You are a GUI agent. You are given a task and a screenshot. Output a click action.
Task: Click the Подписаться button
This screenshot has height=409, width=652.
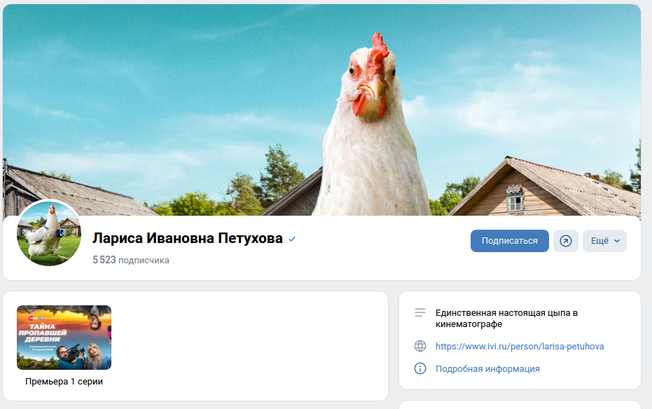point(509,241)
